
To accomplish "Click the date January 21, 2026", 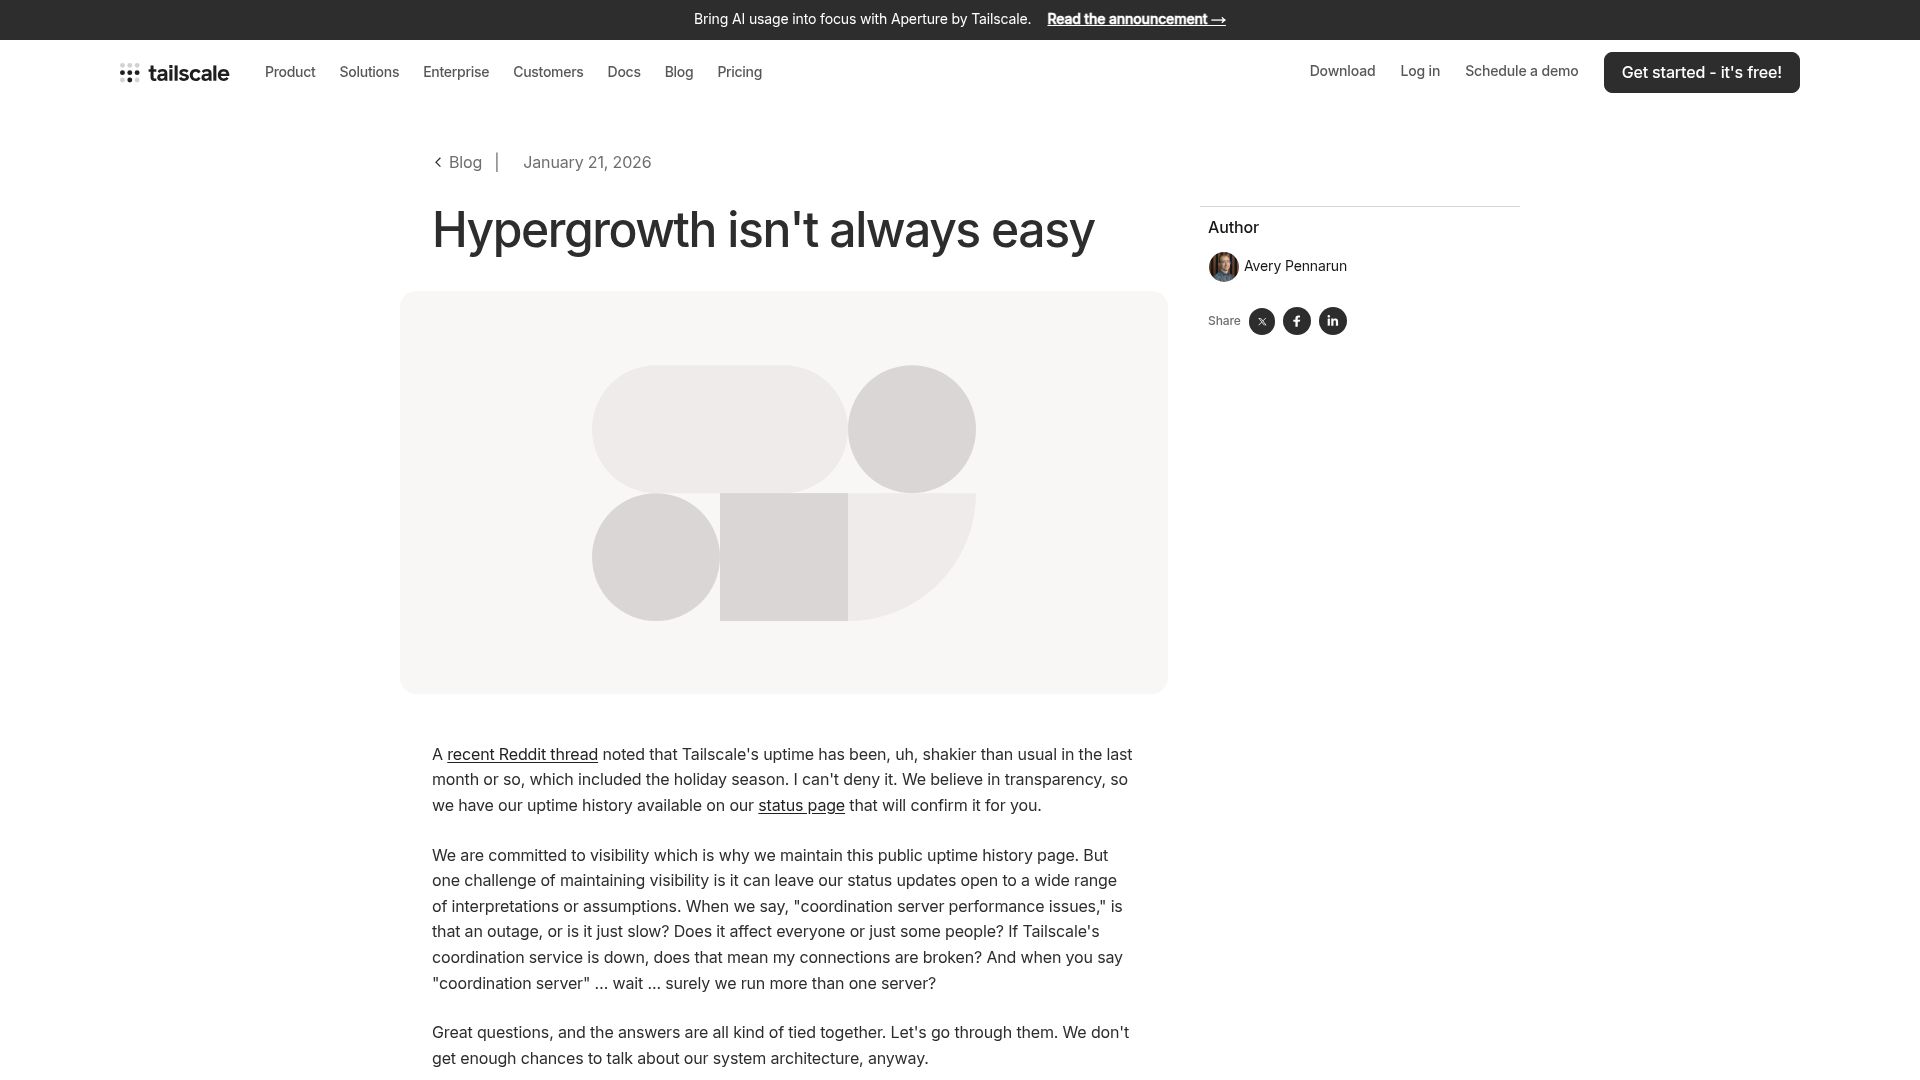I will pyautogui.click(x=587, y=163).
